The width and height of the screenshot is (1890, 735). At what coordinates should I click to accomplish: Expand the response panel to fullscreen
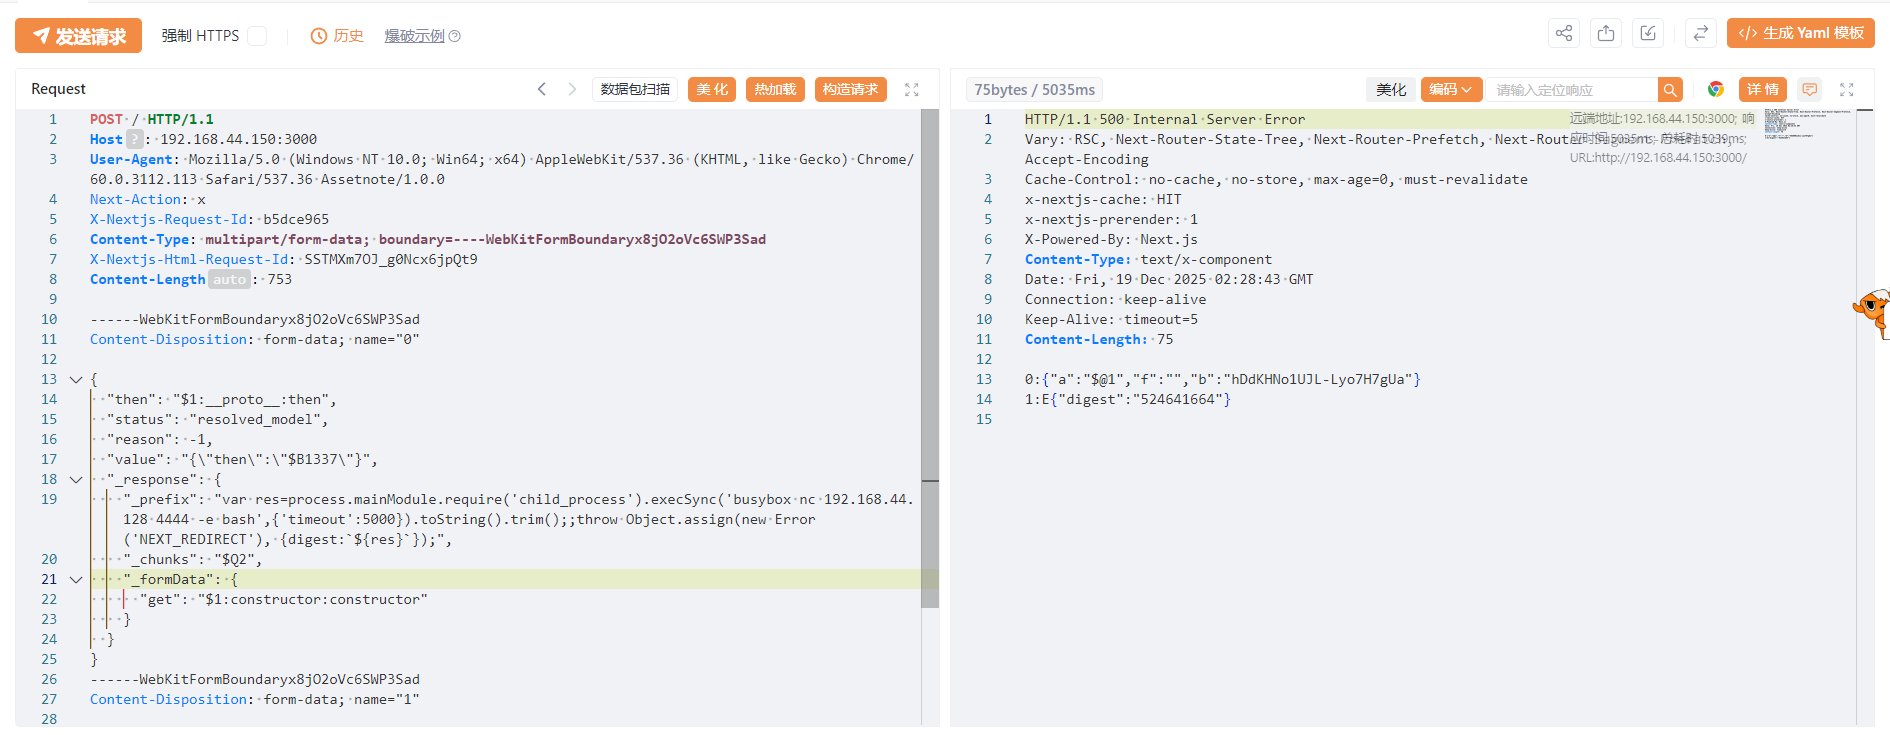tap(1847, 89)
